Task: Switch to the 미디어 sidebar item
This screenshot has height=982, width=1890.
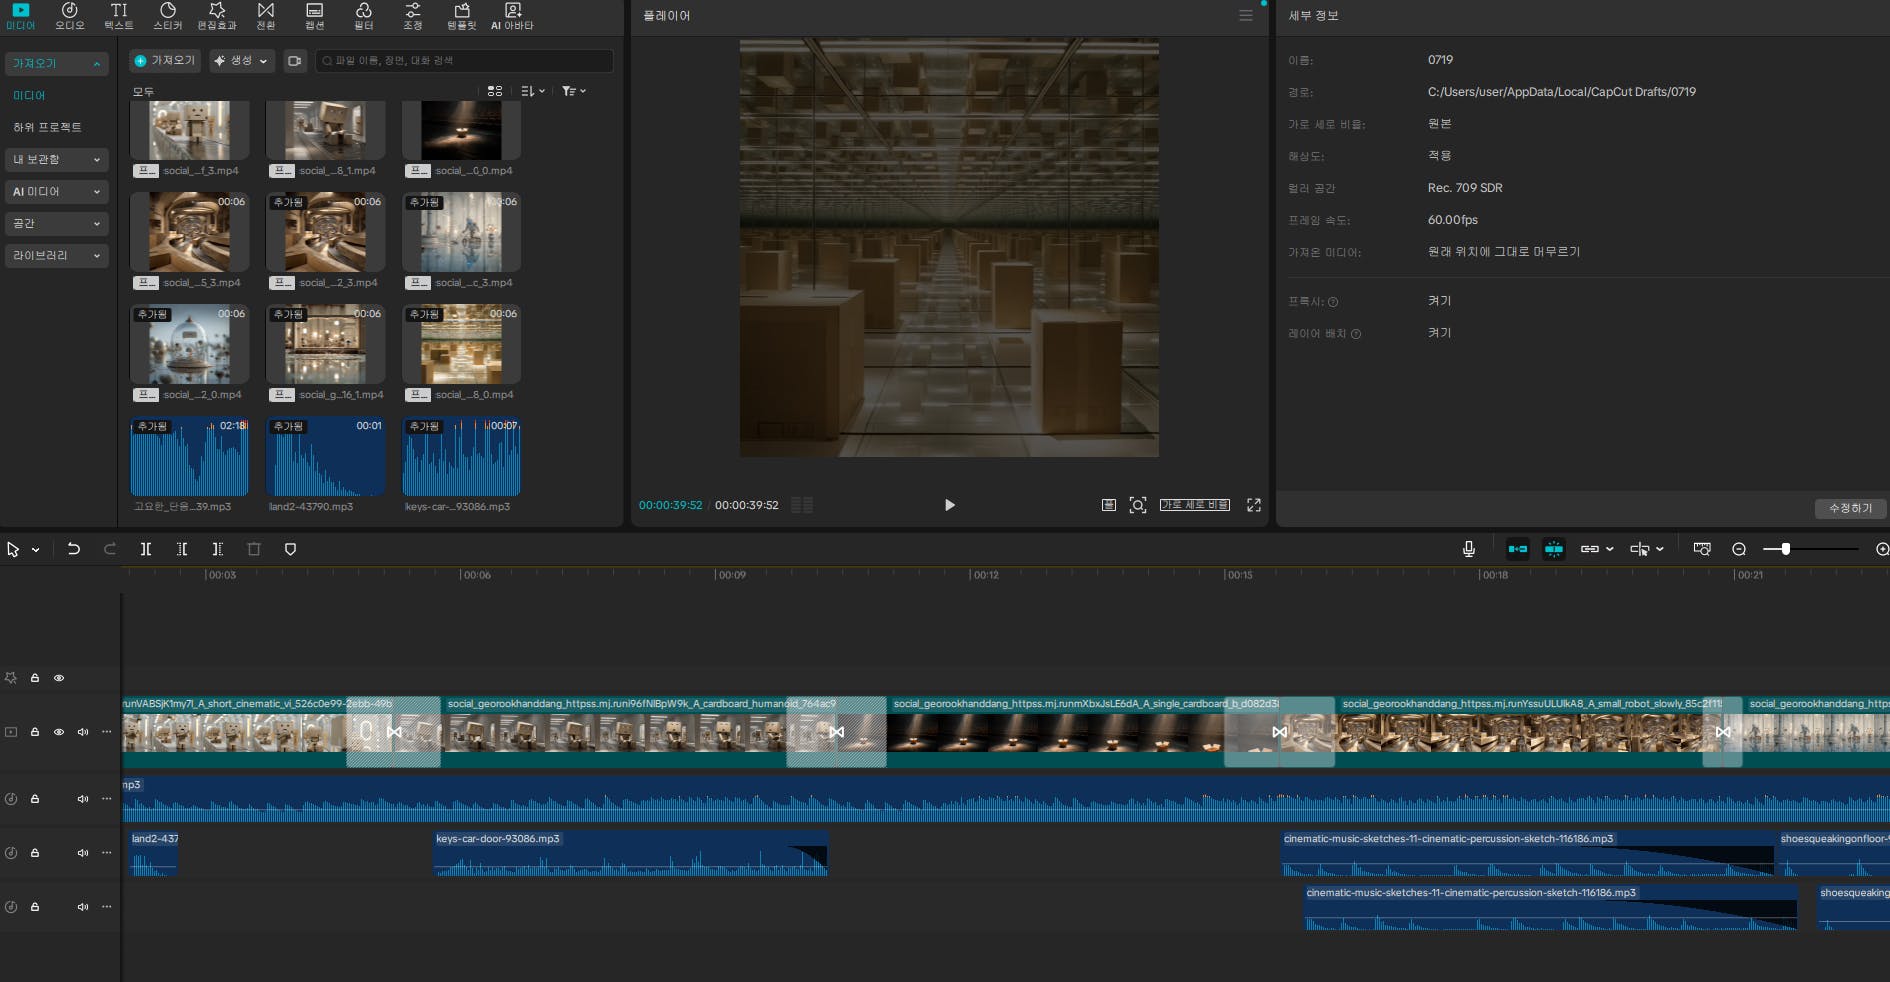Action: pos(29,95)
